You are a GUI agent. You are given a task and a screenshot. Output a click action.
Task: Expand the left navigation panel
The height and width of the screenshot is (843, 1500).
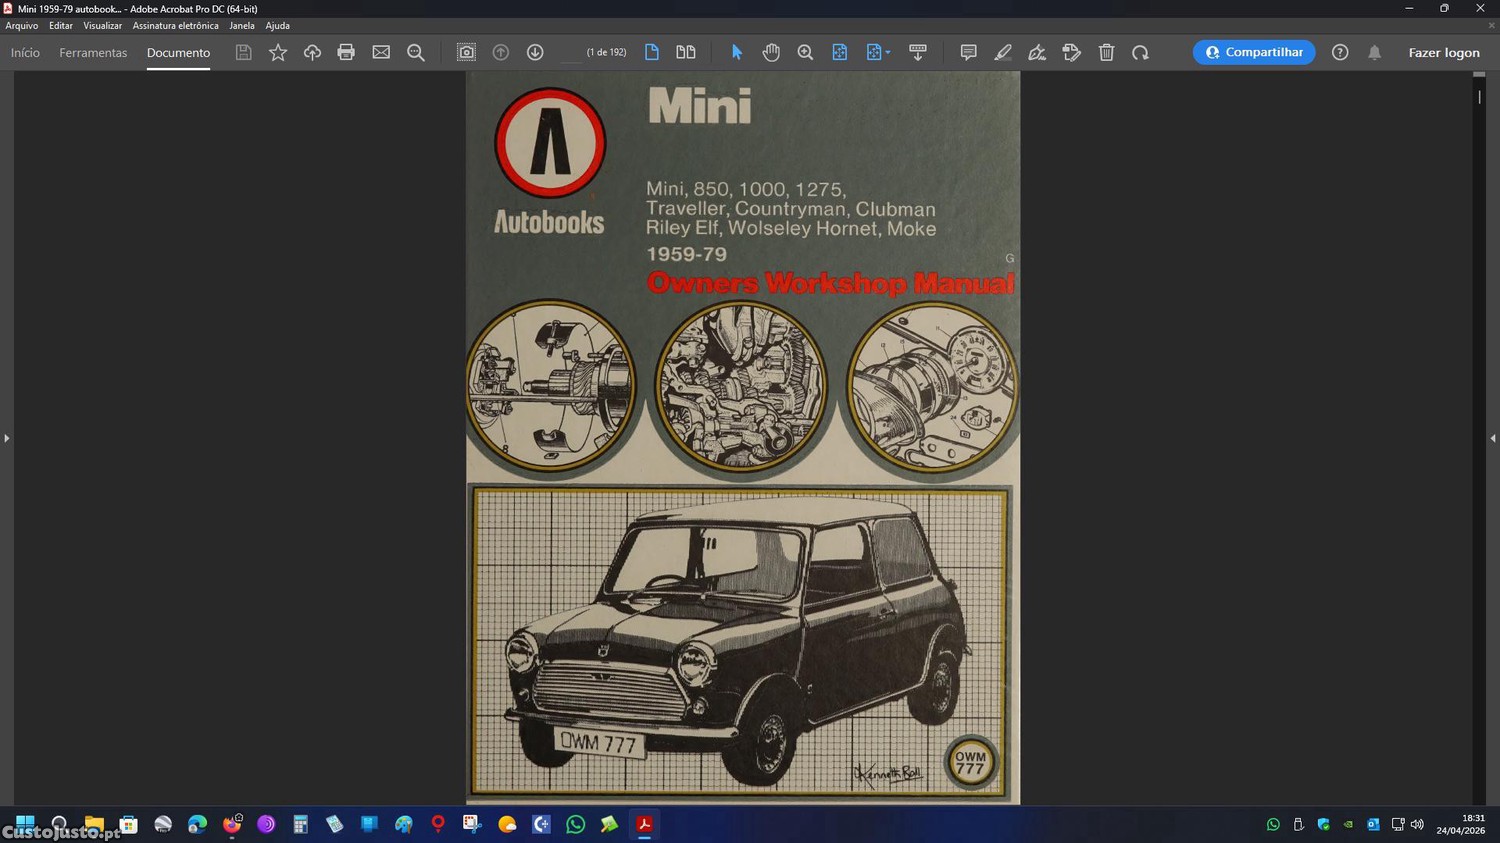(6, 438)
